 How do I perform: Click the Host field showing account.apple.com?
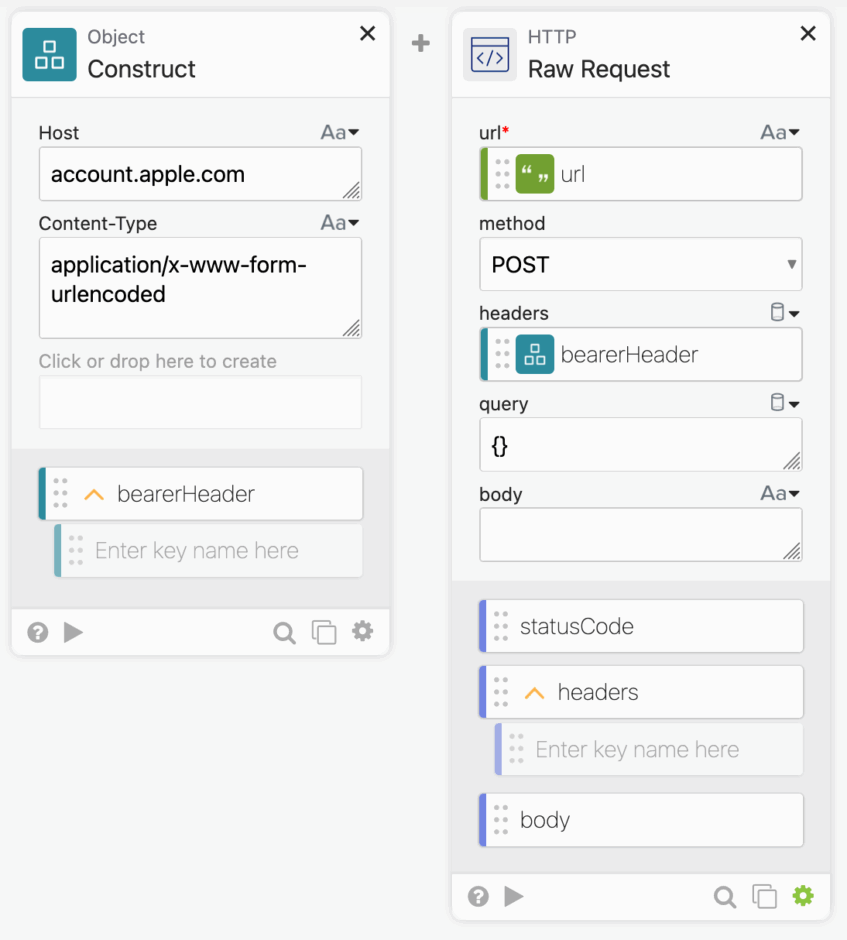200,173
